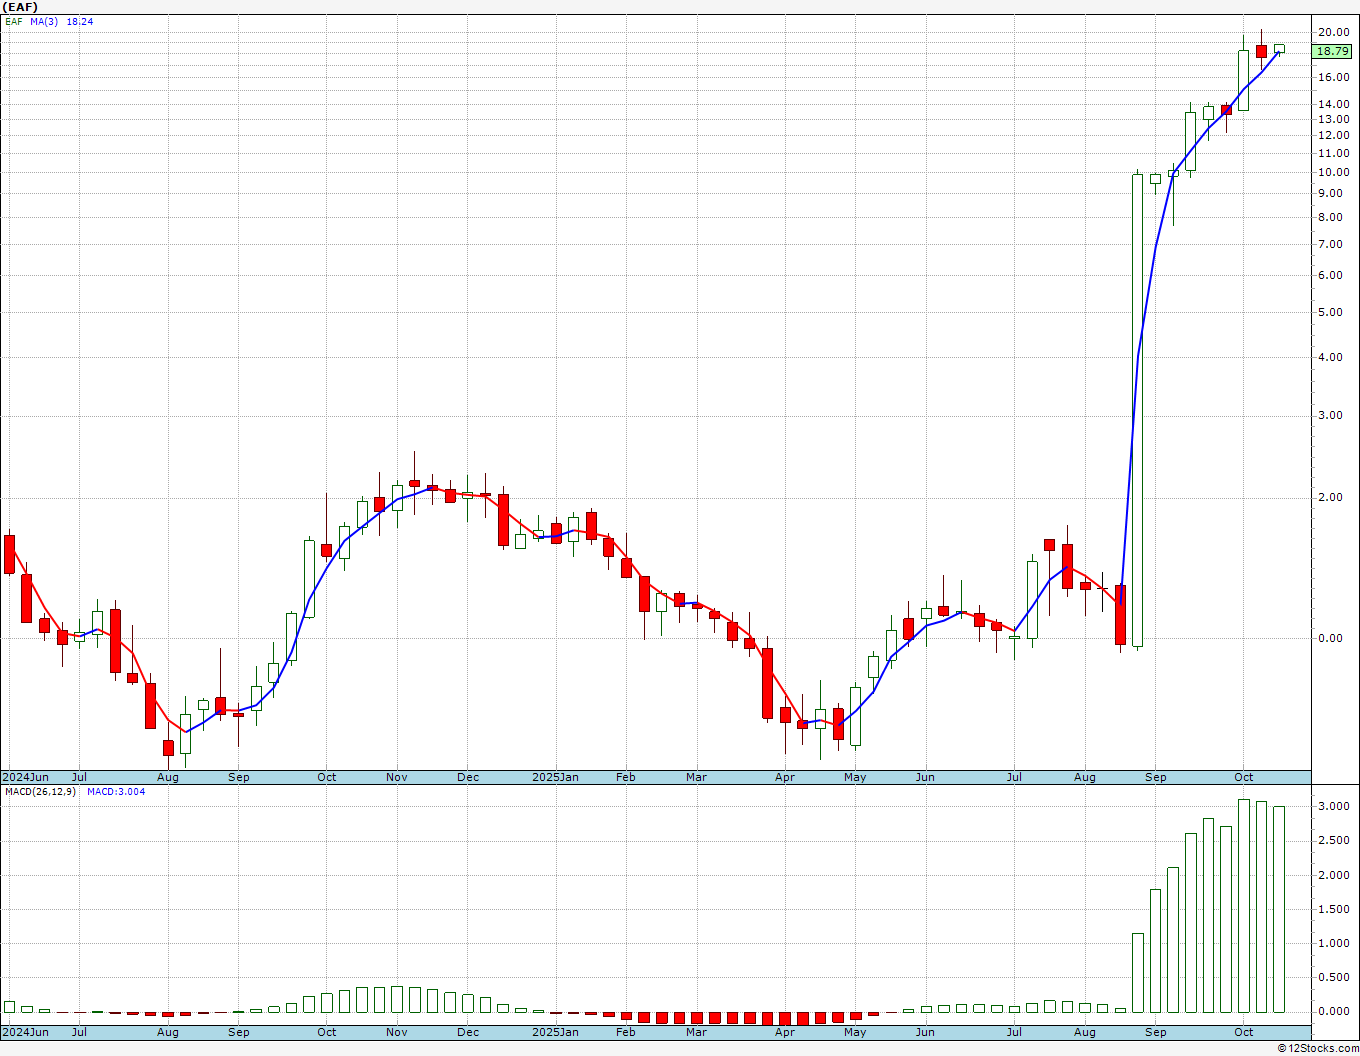The image size is (1360, 1056).
Task: Select the 0.000 MACD axis label
Action: [x=1333, y=1011]
